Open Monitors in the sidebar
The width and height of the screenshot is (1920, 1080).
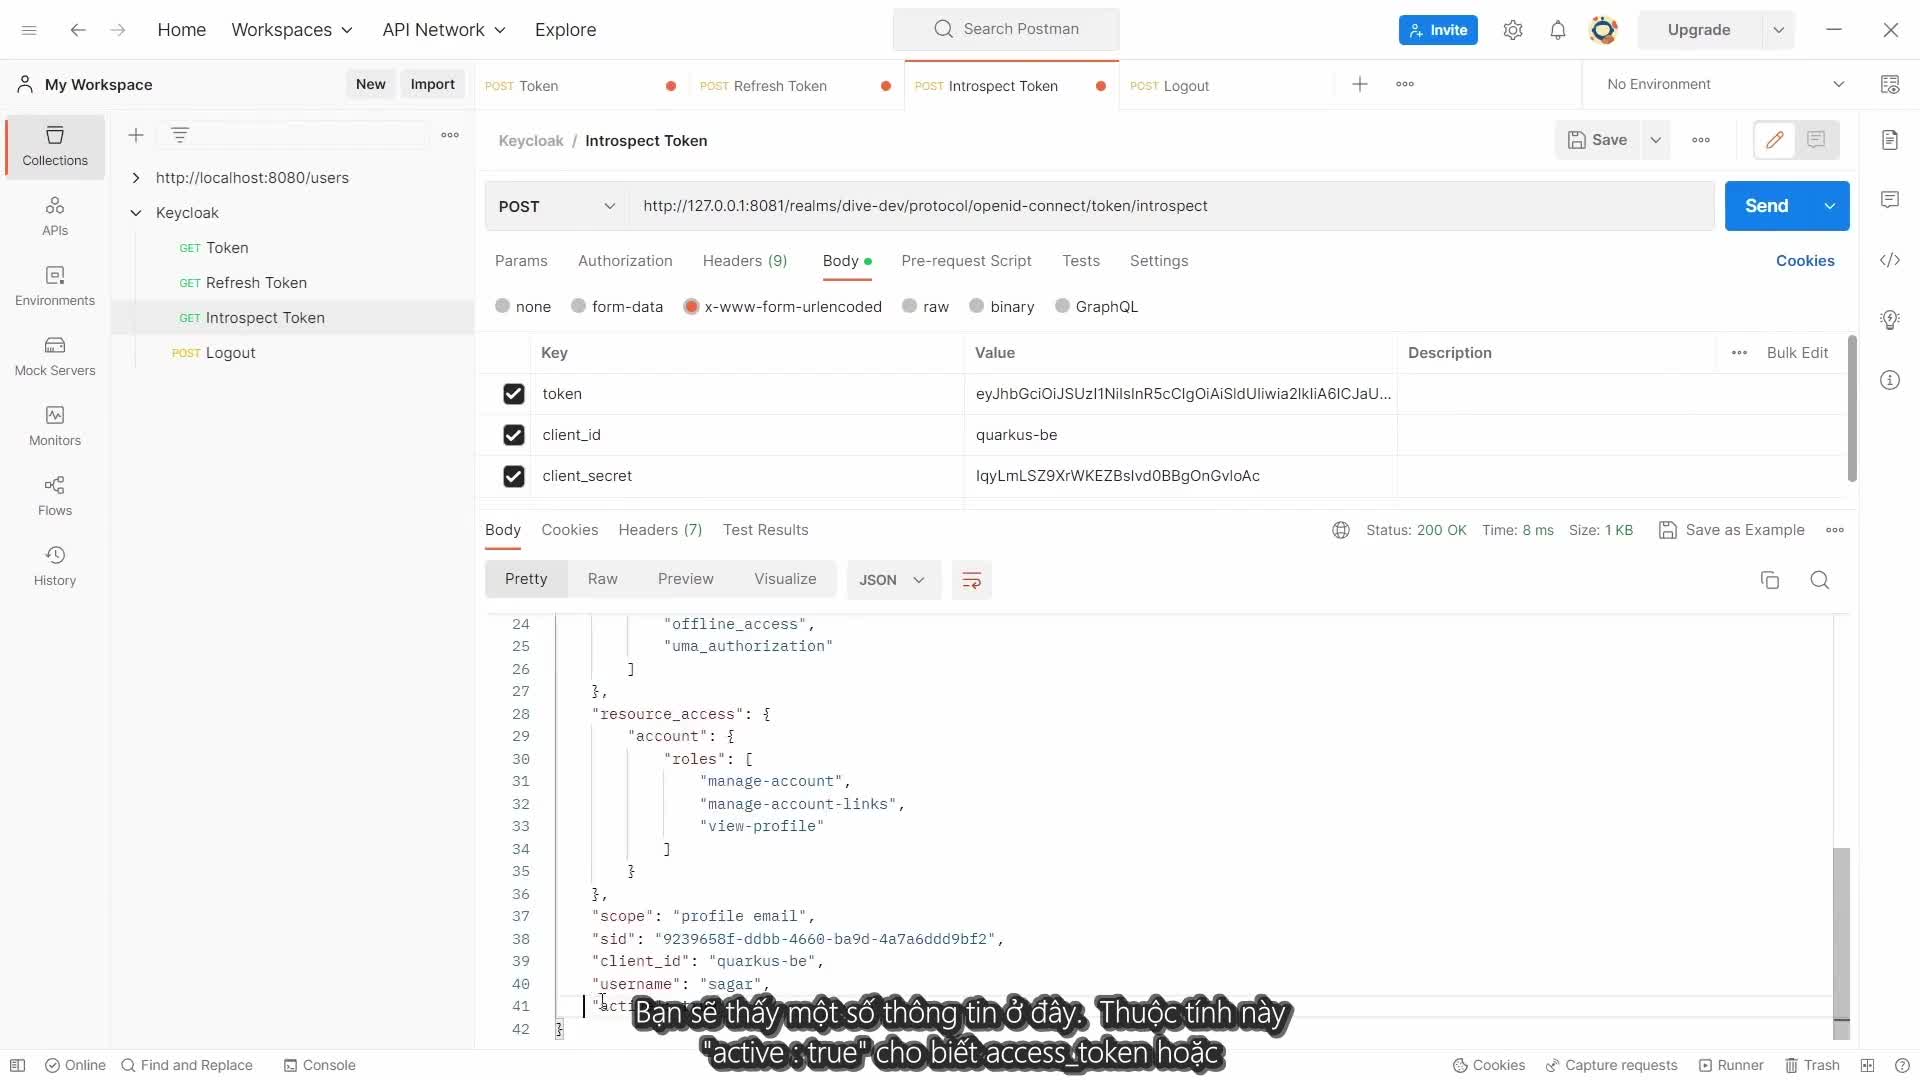click(x=55, y=426)
